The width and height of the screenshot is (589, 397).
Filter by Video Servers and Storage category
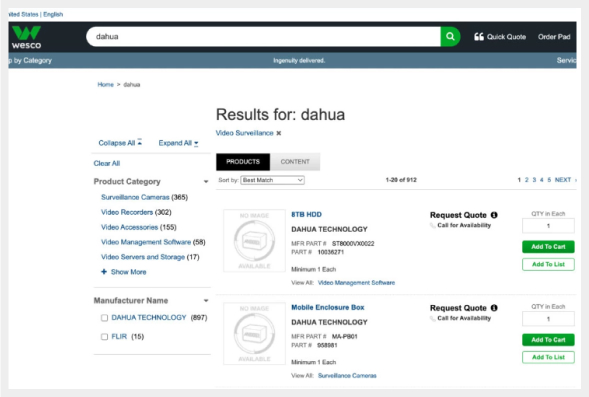pyautogui.click(x=143, y=257)
